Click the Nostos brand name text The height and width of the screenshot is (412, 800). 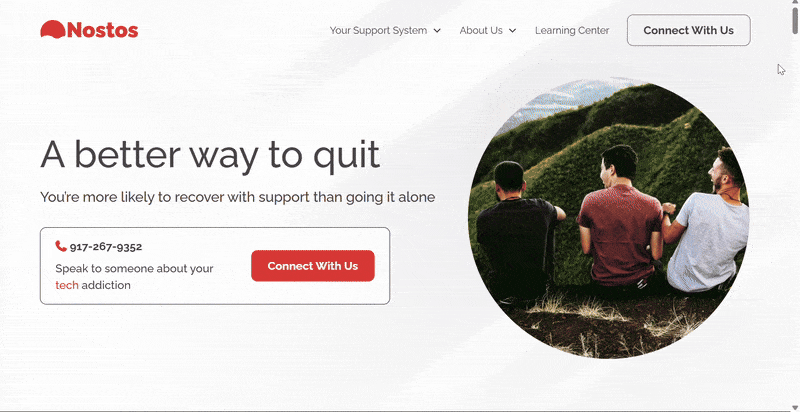click(103, 30)
